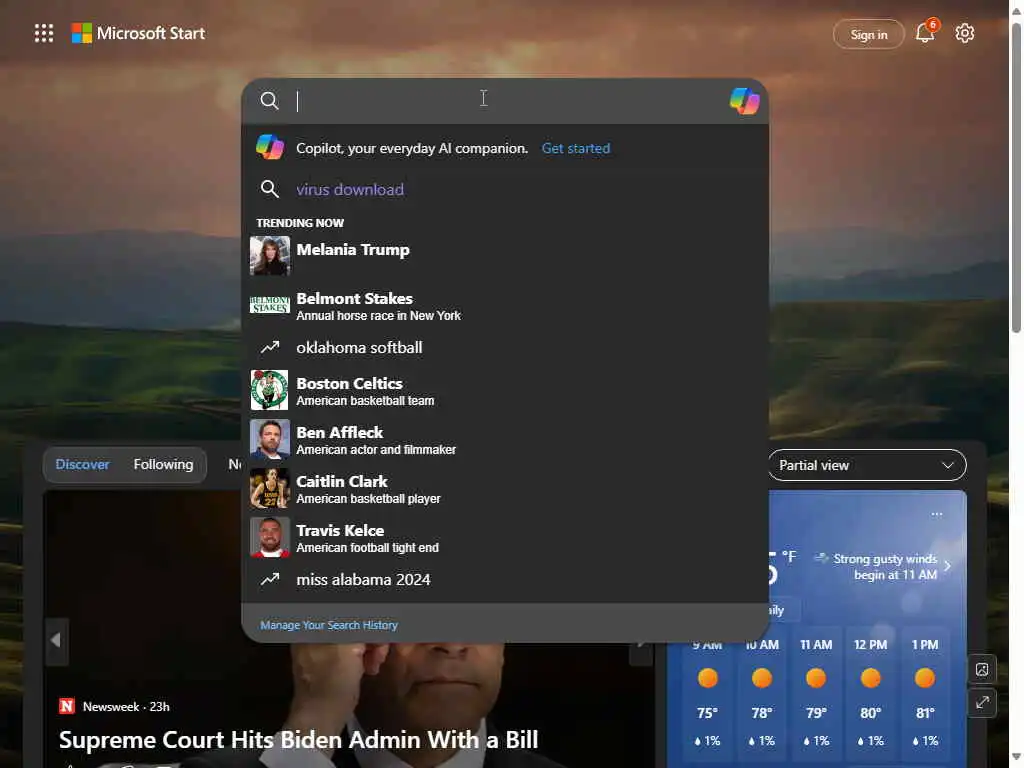Click the 12 PM hourly forecast
1024x768 pixels.
click(x=870, y=694)
